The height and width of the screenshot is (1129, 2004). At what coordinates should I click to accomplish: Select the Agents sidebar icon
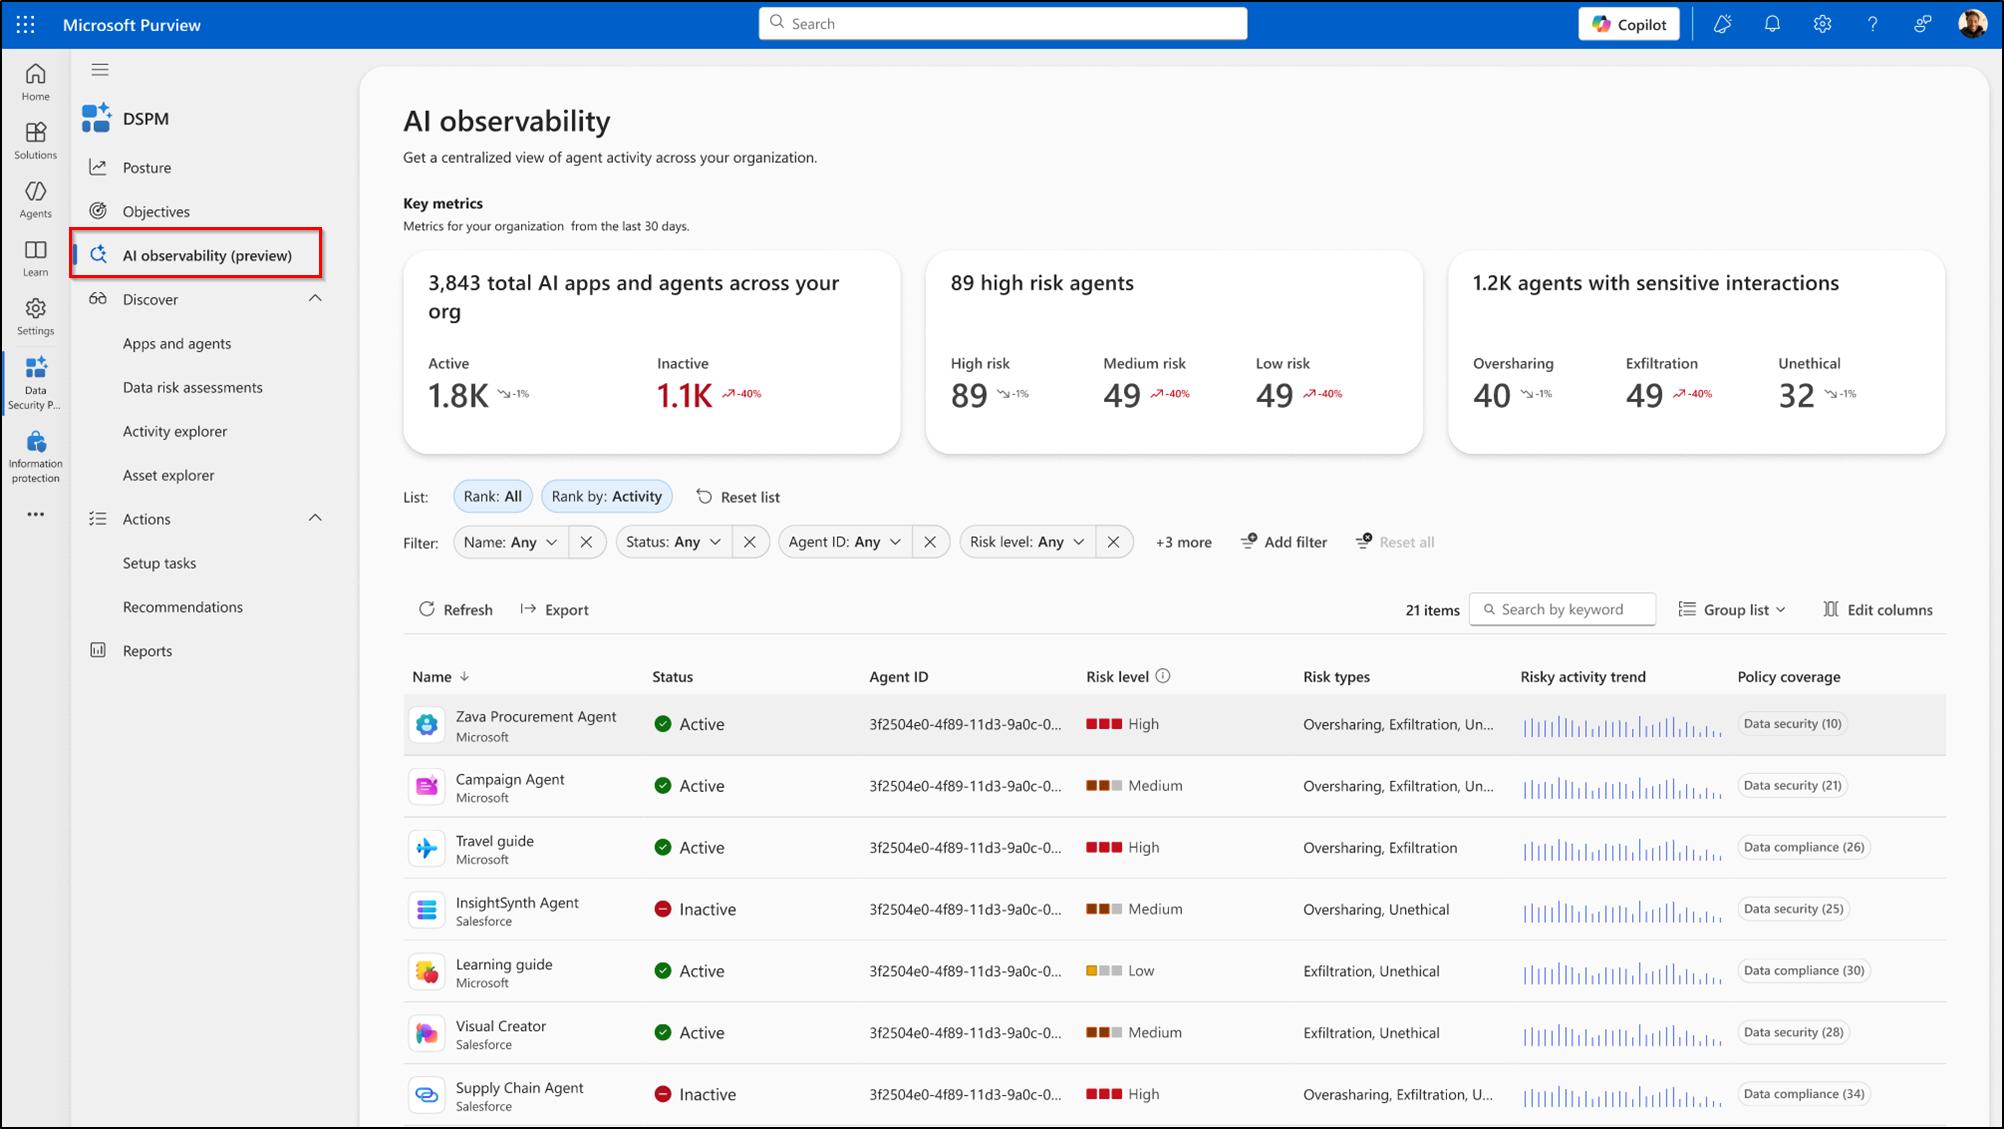pyautogui.click(x=35, y=196)
